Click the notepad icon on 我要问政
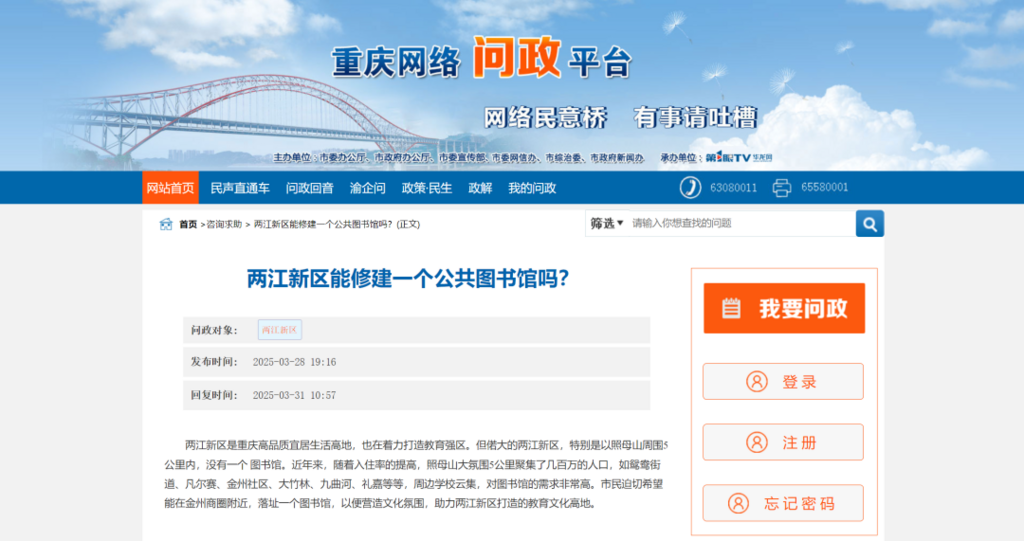 coord(732,308)
